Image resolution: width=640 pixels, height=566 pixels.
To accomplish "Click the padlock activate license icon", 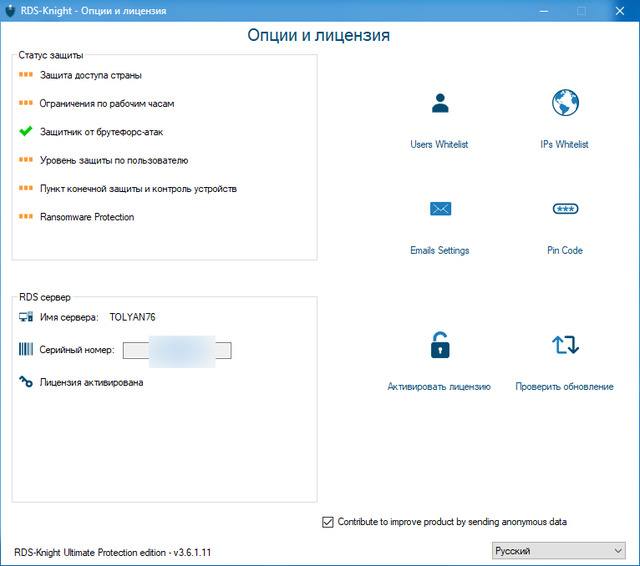I will point(439,345).
